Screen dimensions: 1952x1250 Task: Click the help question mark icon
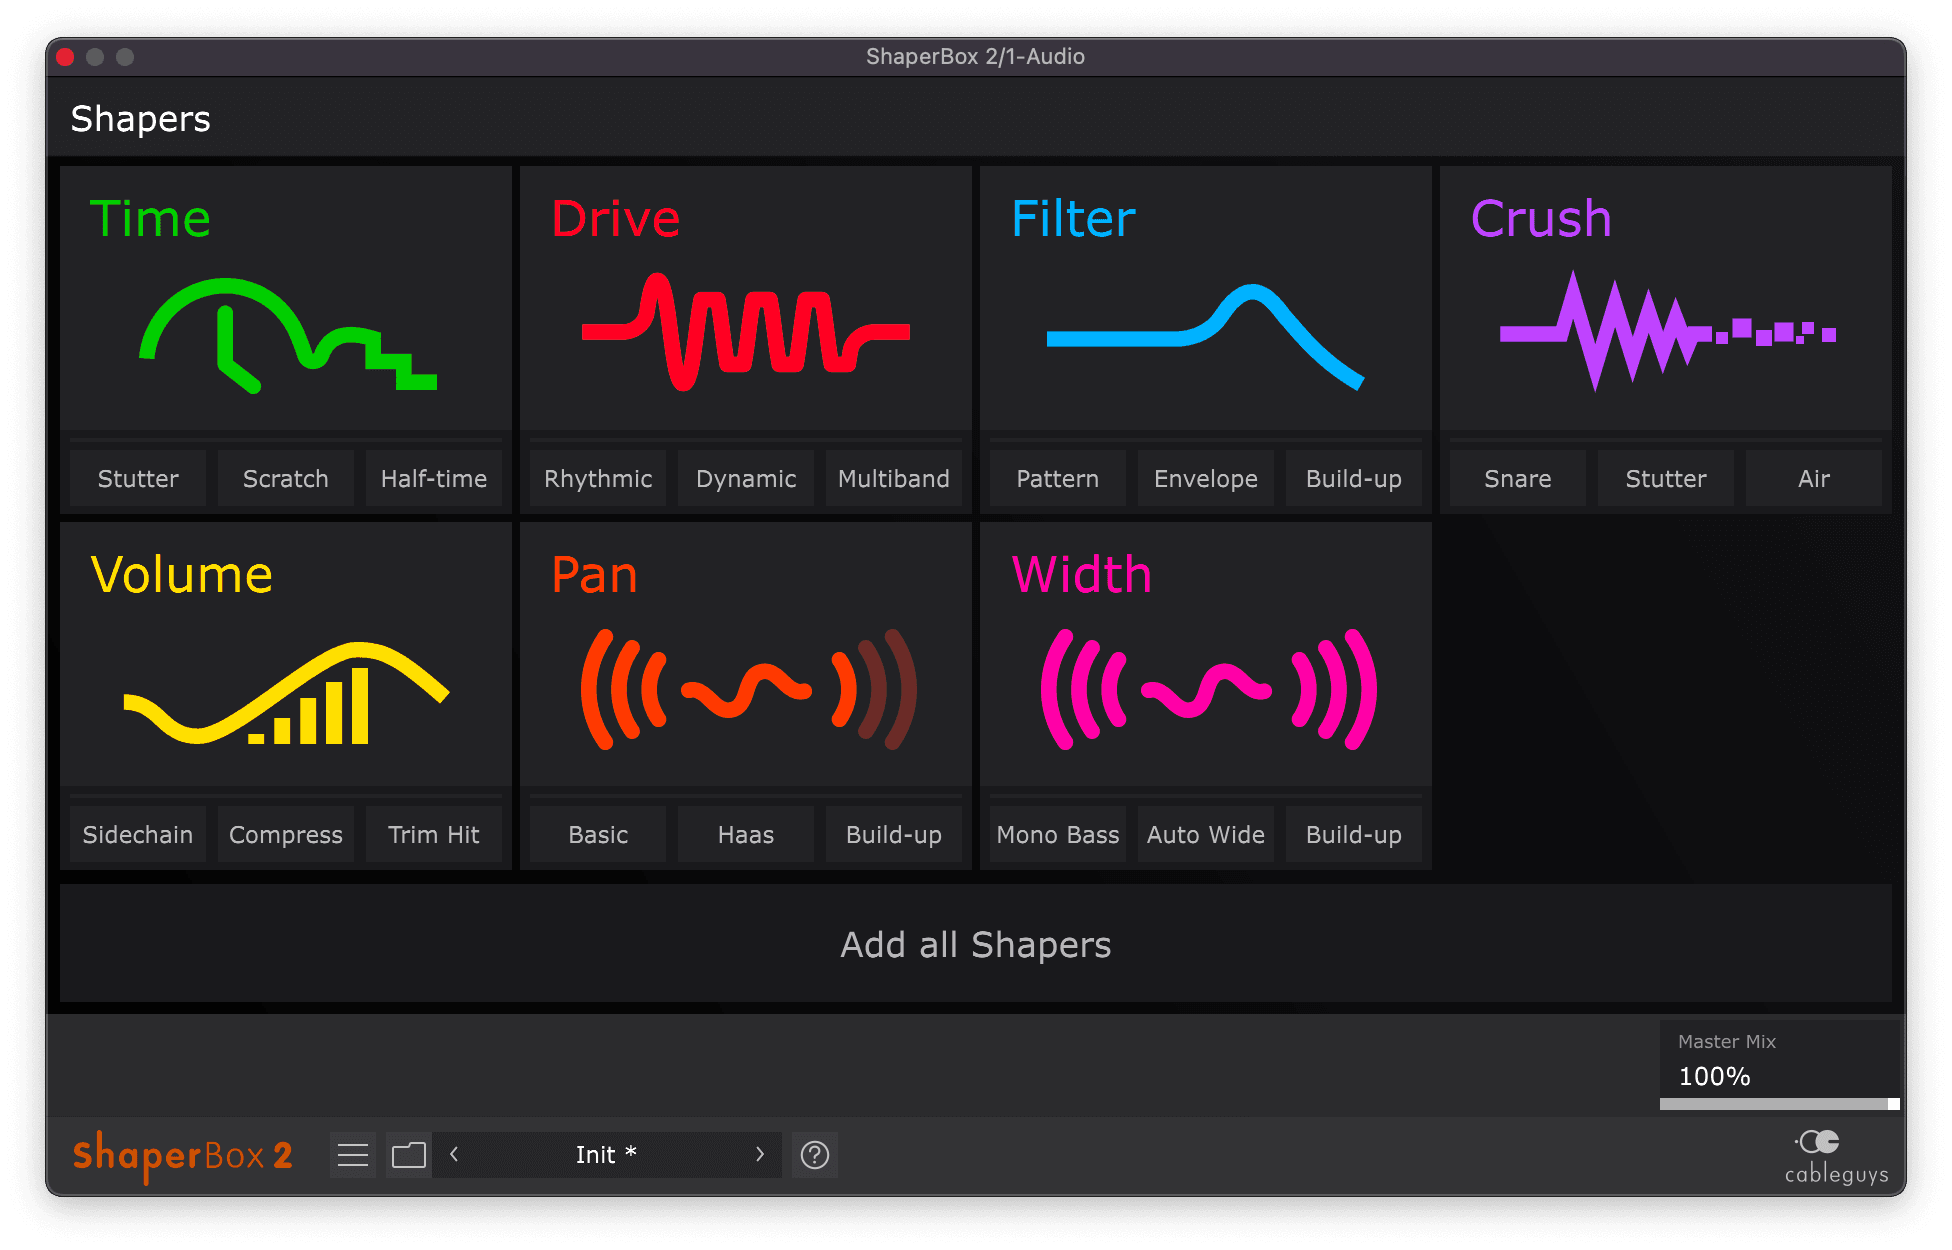(815, 1155)
